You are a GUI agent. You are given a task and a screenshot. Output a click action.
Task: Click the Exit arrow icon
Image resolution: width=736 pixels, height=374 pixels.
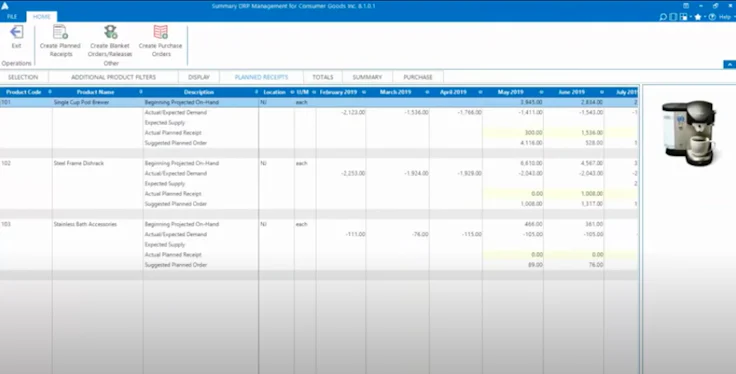pos(16,32)
